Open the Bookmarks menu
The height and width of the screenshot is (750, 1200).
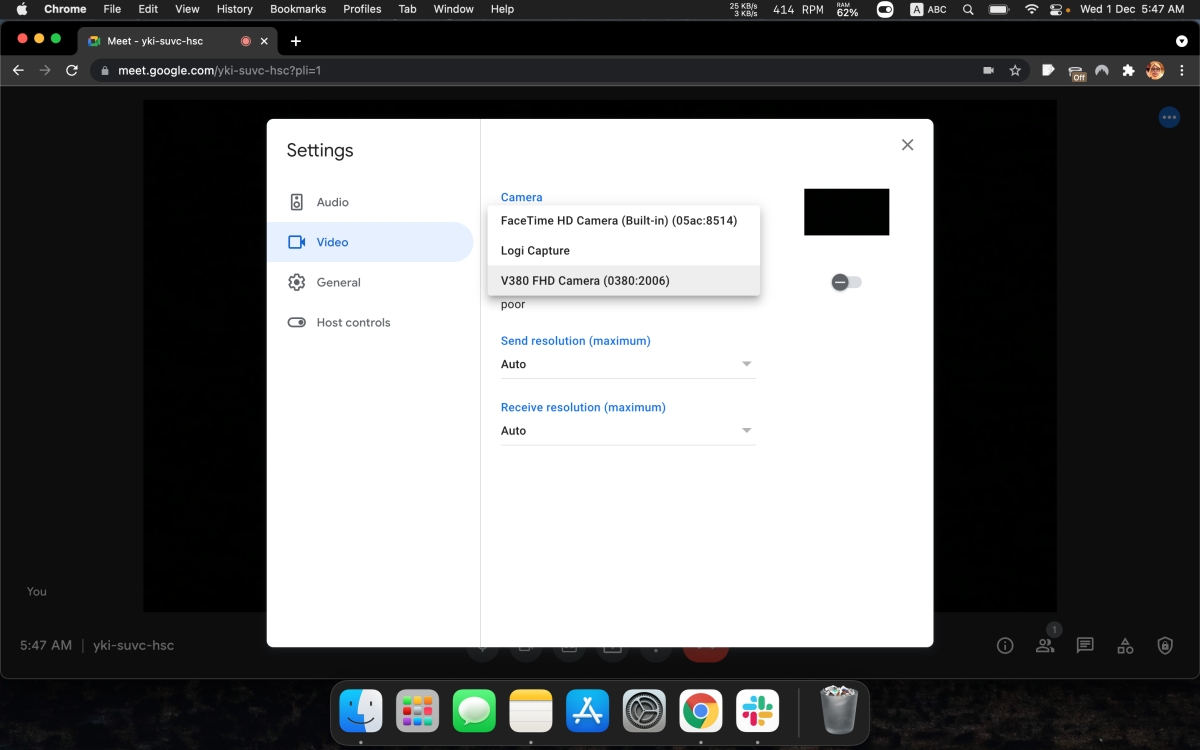coord(298,9)
